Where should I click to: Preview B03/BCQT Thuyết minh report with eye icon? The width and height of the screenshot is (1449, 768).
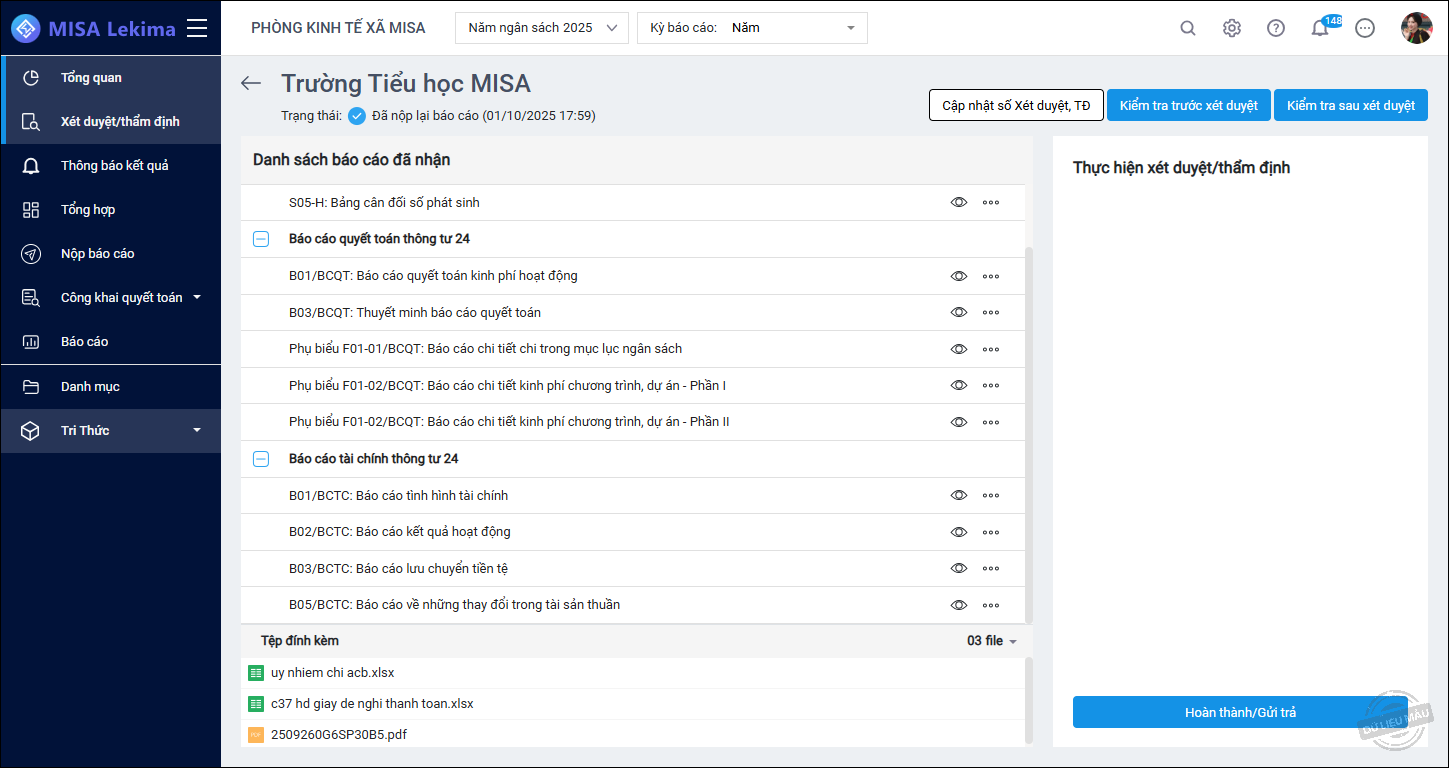959,312
